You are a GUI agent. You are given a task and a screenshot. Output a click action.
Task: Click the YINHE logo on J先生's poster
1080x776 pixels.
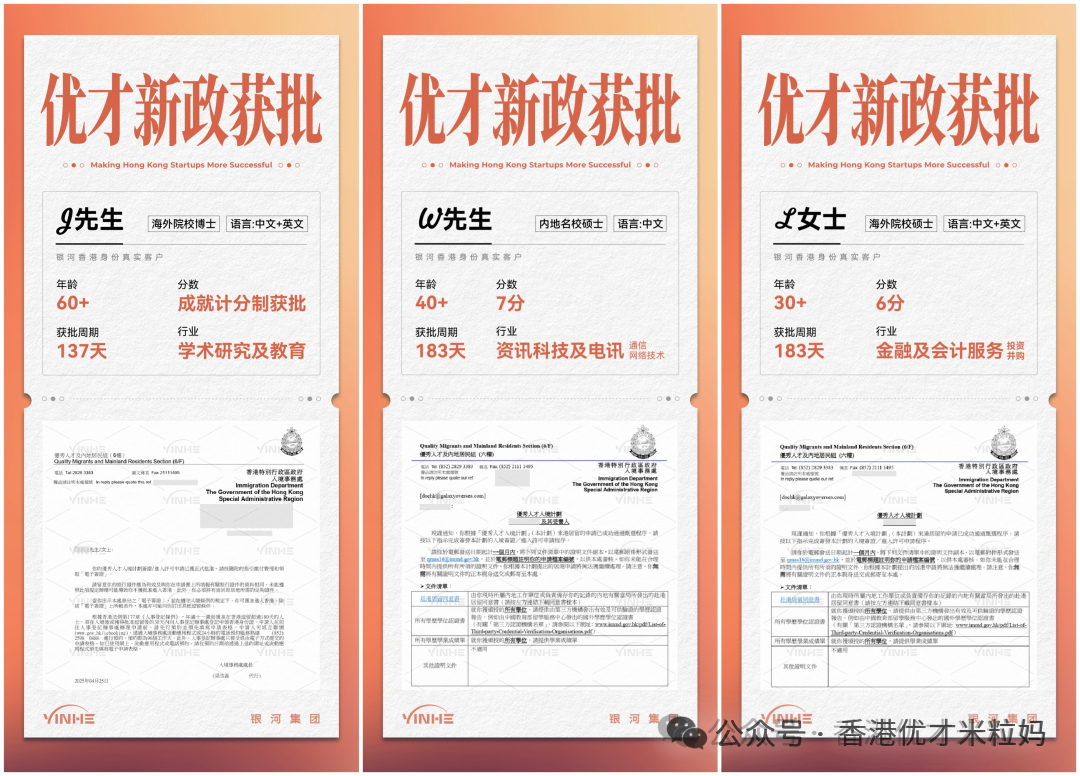click(x=70, y=717)
